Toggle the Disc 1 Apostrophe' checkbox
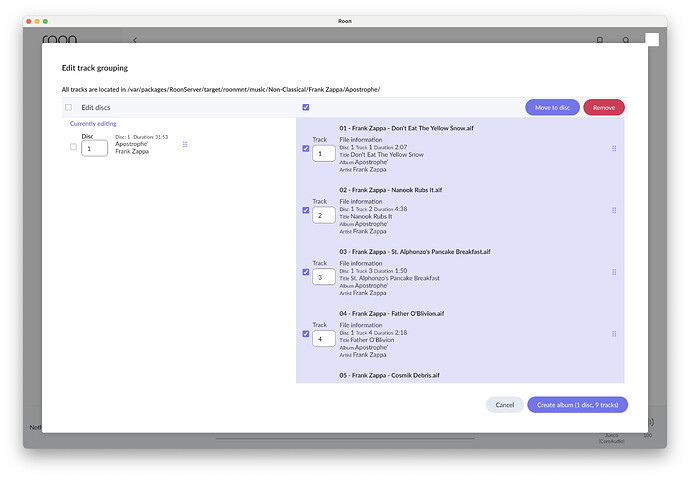This screenshot has height=479, width=690. pos(73,147)
